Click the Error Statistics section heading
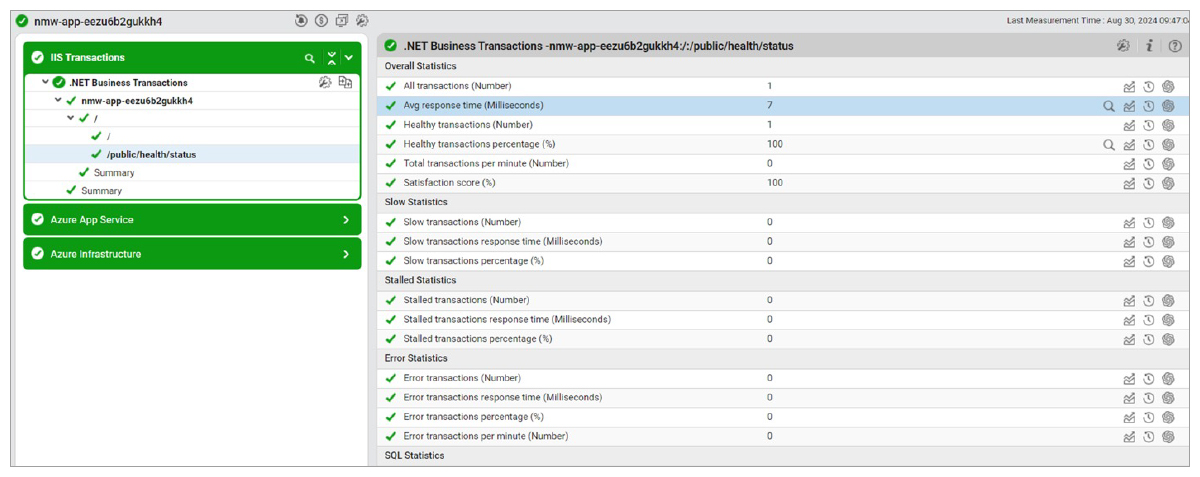Image resolution: width=1200 pixels, height=477 pixels. coord(417,359)
